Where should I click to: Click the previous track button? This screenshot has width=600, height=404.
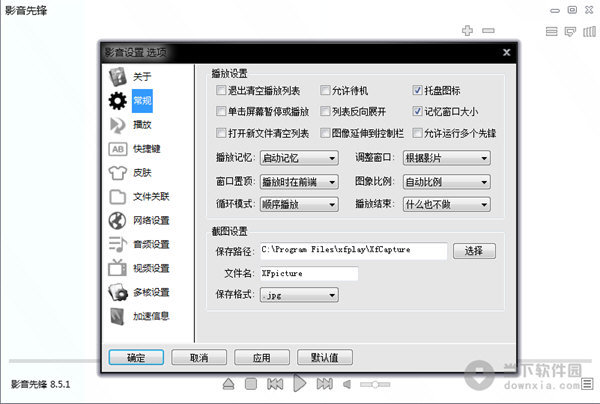275,384
